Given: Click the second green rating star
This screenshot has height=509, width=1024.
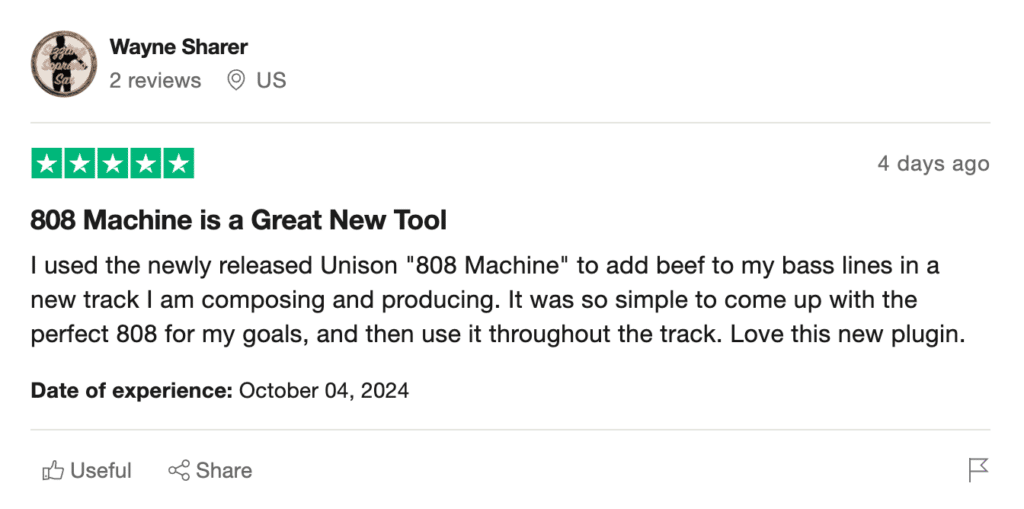Looking at the screenshot, I should tap(80, 163).
